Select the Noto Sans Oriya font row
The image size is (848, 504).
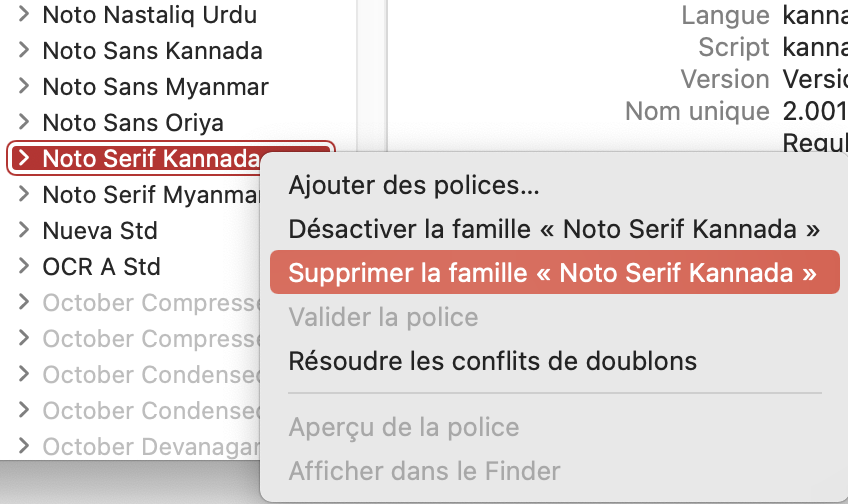click(x=133, y=123)
